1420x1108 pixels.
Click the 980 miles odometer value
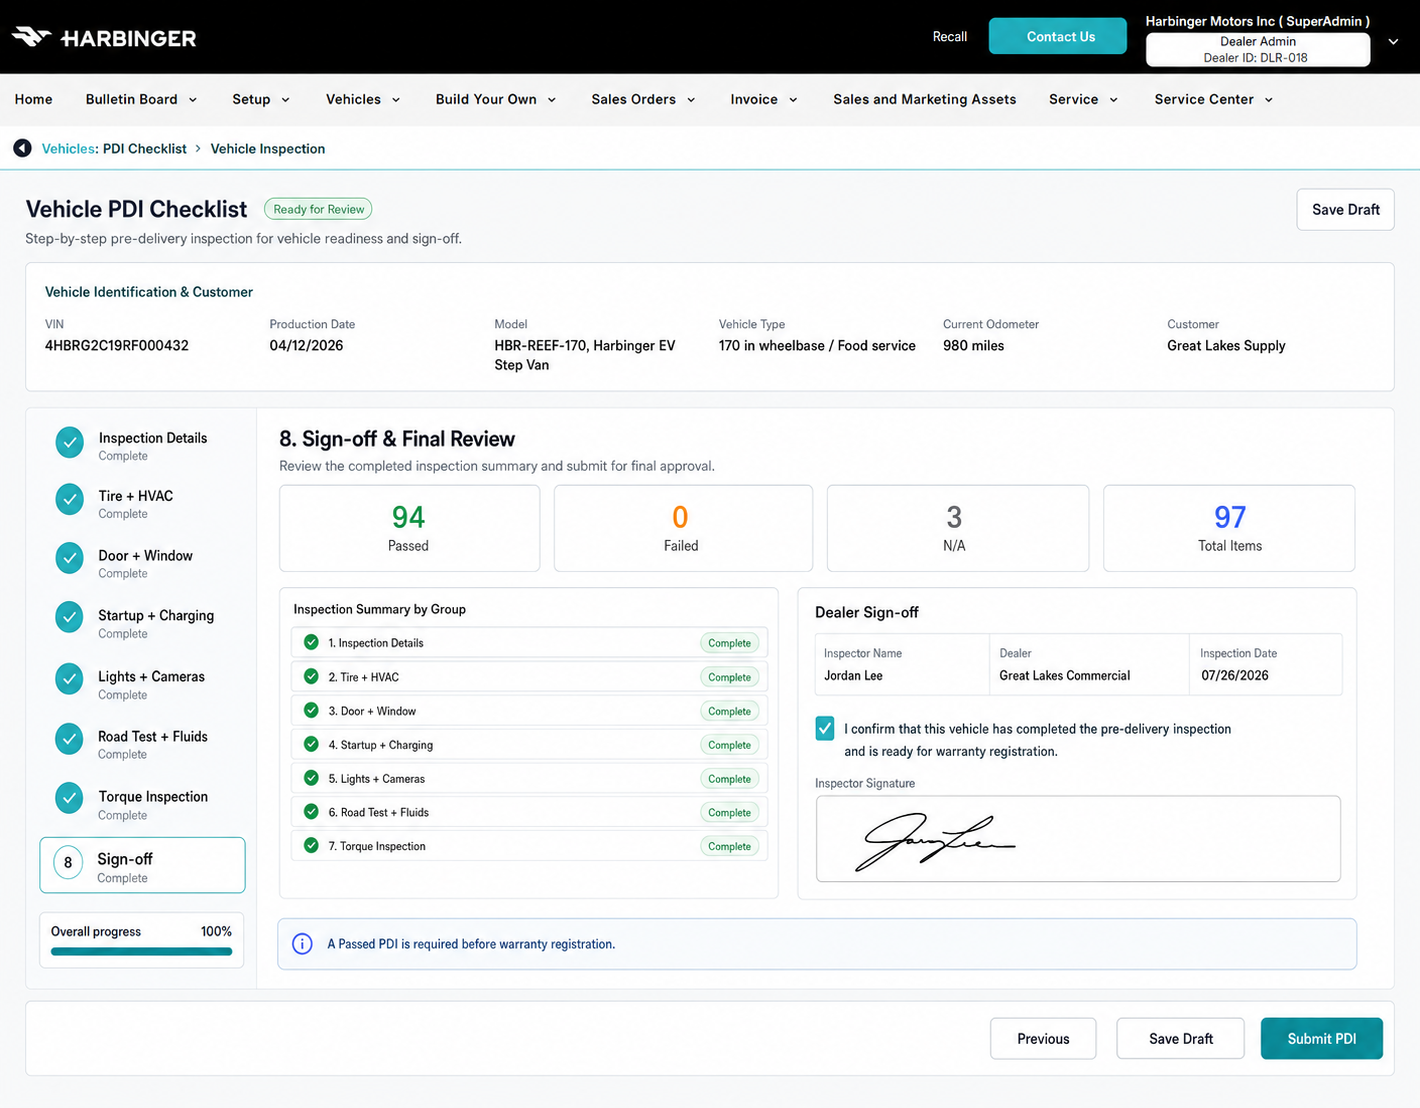(x=973, y=346)
